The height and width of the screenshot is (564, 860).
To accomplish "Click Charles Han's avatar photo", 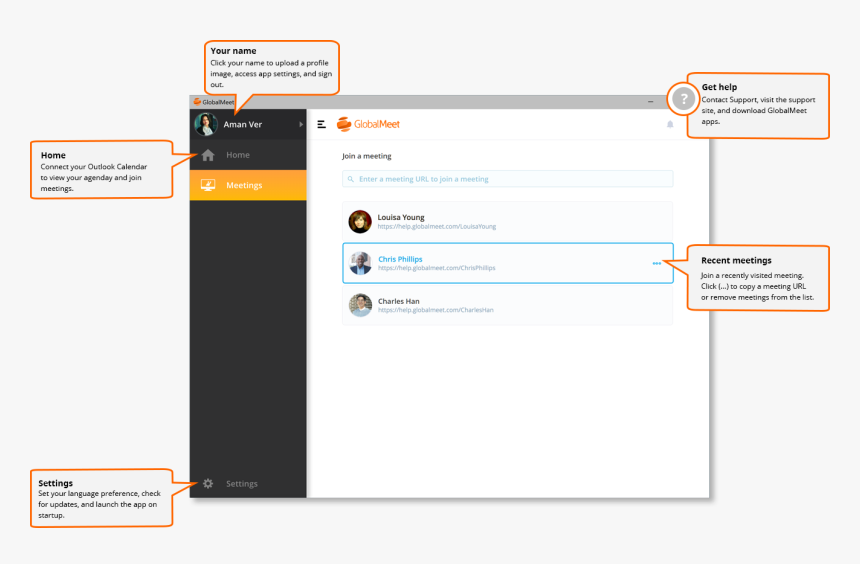I will tap(360, 305).
